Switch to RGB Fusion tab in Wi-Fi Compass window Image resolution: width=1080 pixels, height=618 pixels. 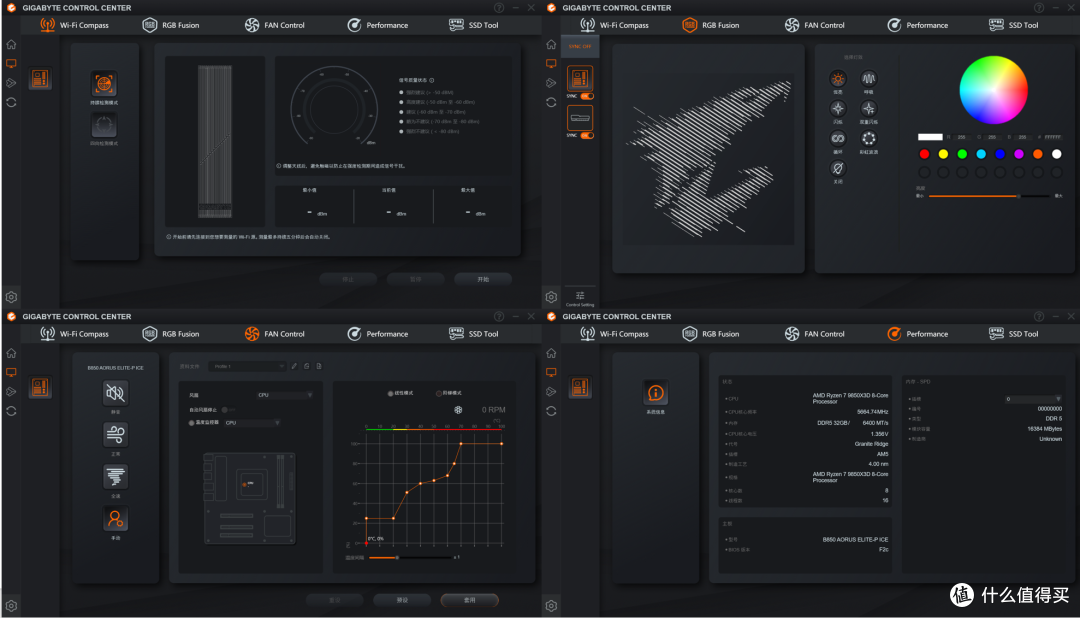pos(171,25)
